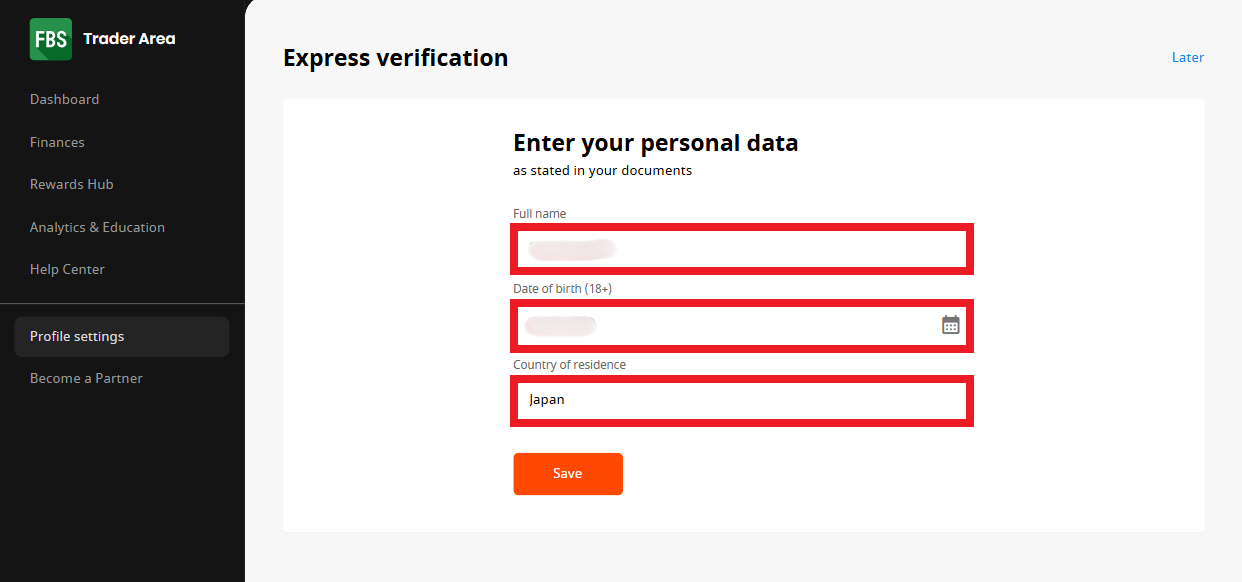Click the Date of birth field
Viewport: 1242px width, 582px height.
point(742,325)
